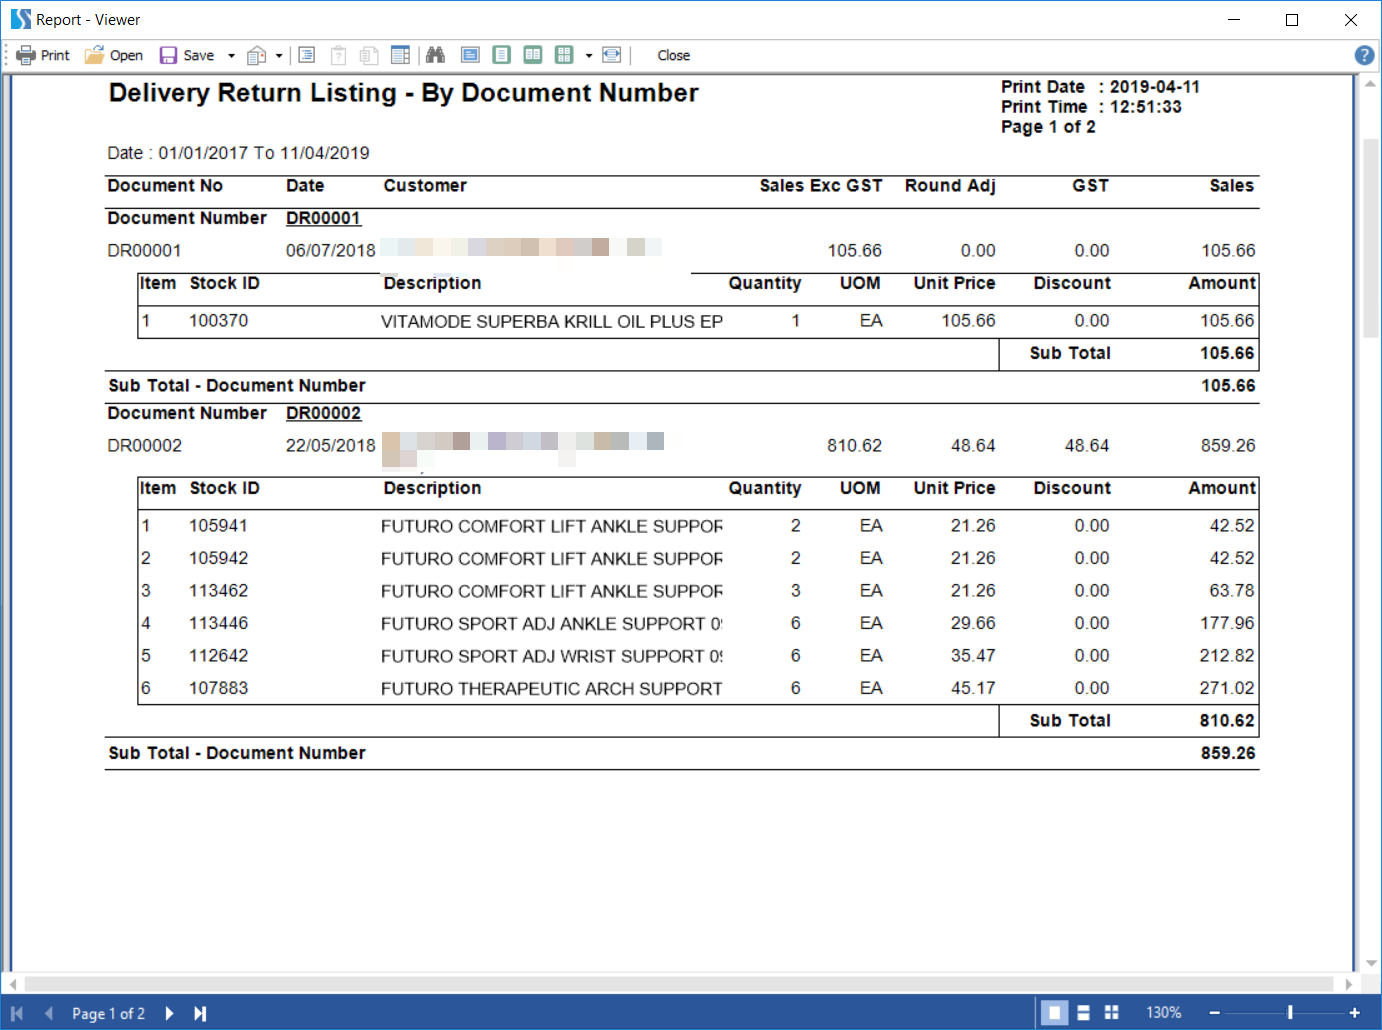Click FUTURO SPORT ADJ WRIST SUPPORT row

(x=697, y=656)
